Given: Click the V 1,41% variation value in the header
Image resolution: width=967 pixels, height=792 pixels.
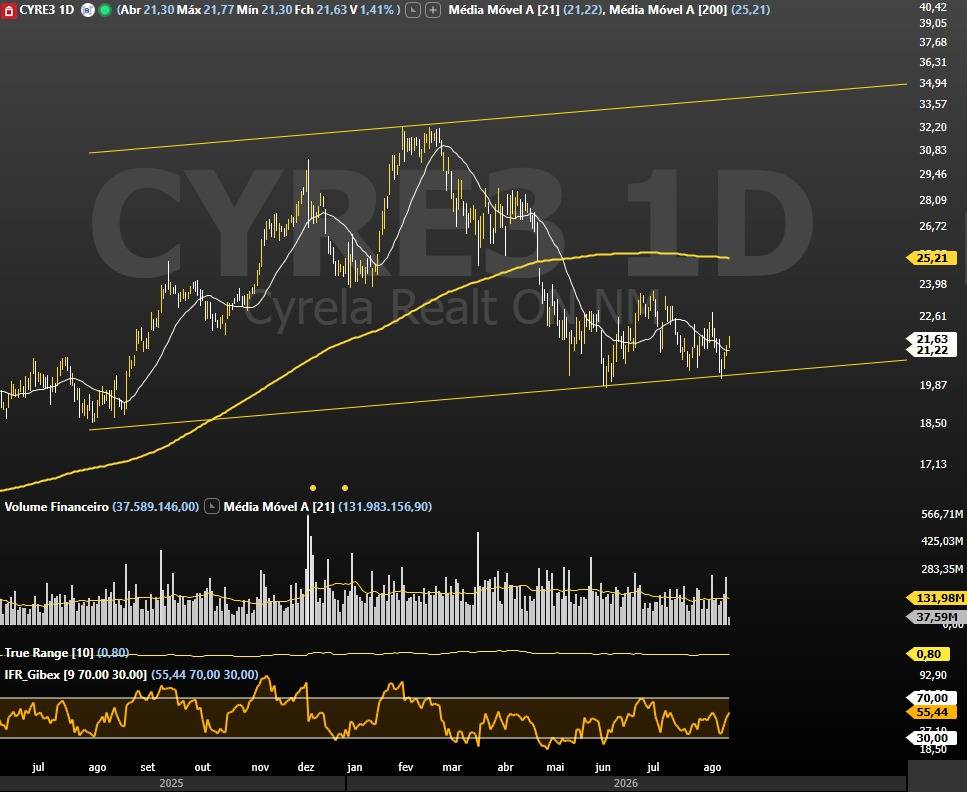Looking at the screenshot, I should point(372,10).
